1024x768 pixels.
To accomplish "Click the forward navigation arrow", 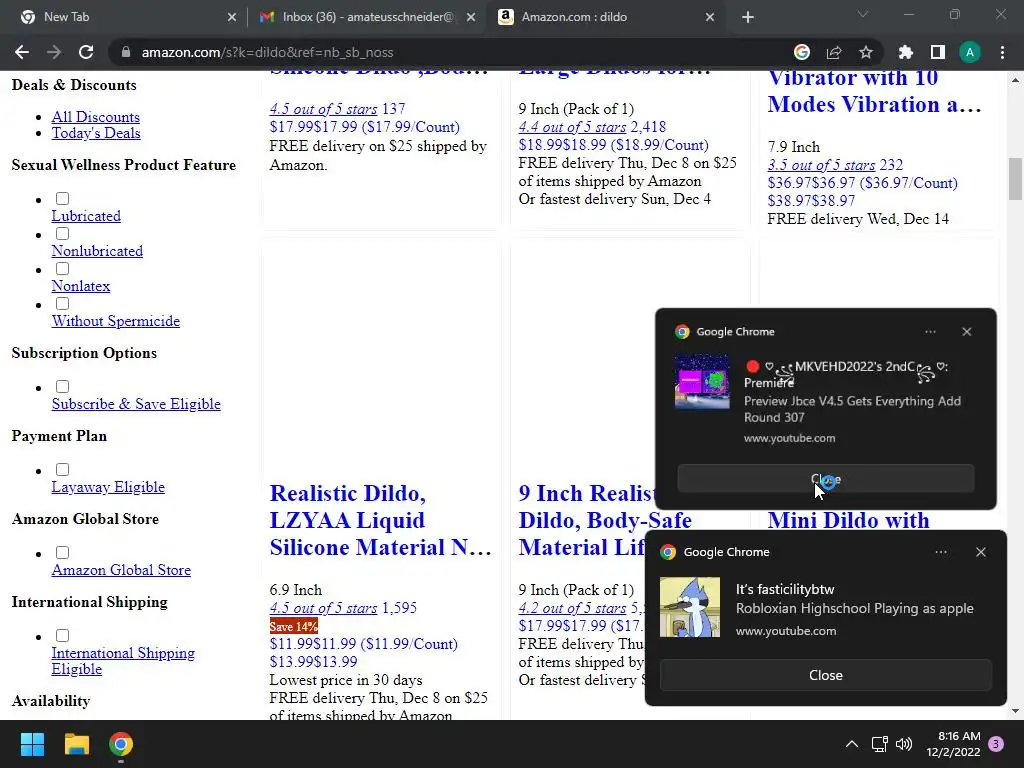I will tap(54, 52).
